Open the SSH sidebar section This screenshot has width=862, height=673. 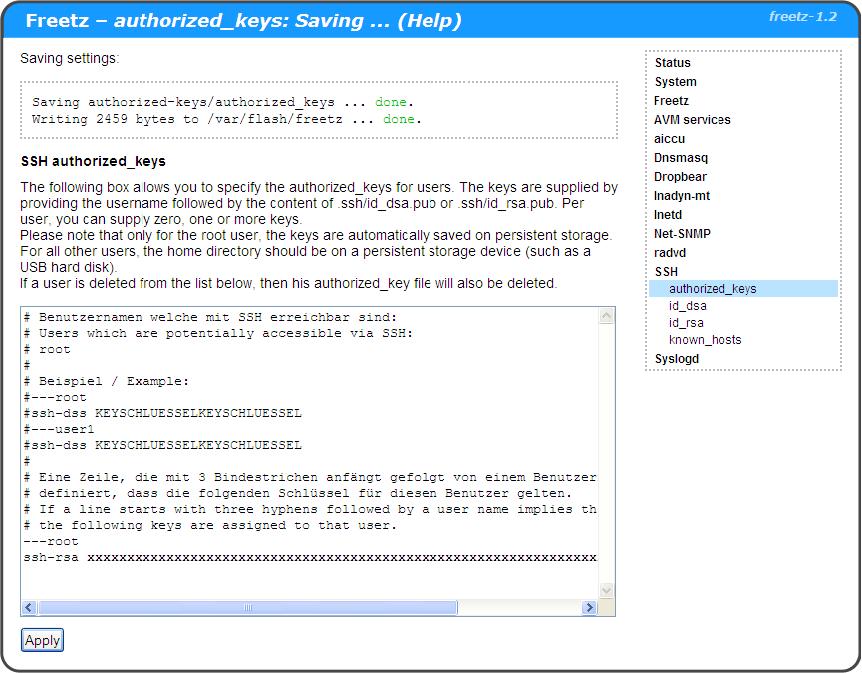click(666, 272)
